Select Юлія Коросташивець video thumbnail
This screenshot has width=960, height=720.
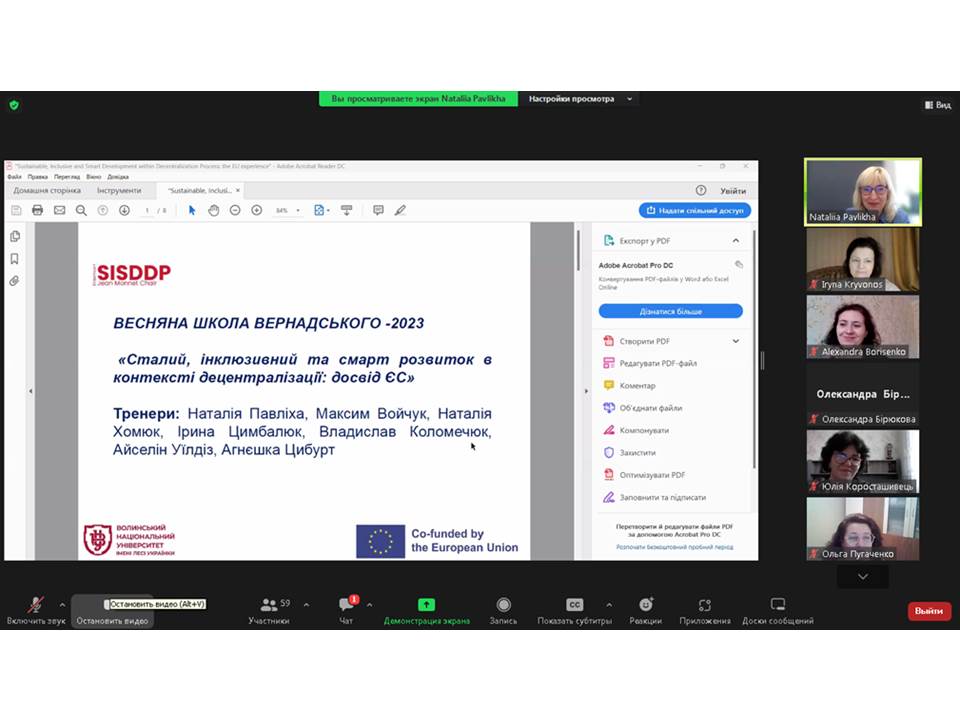point(863,462)
